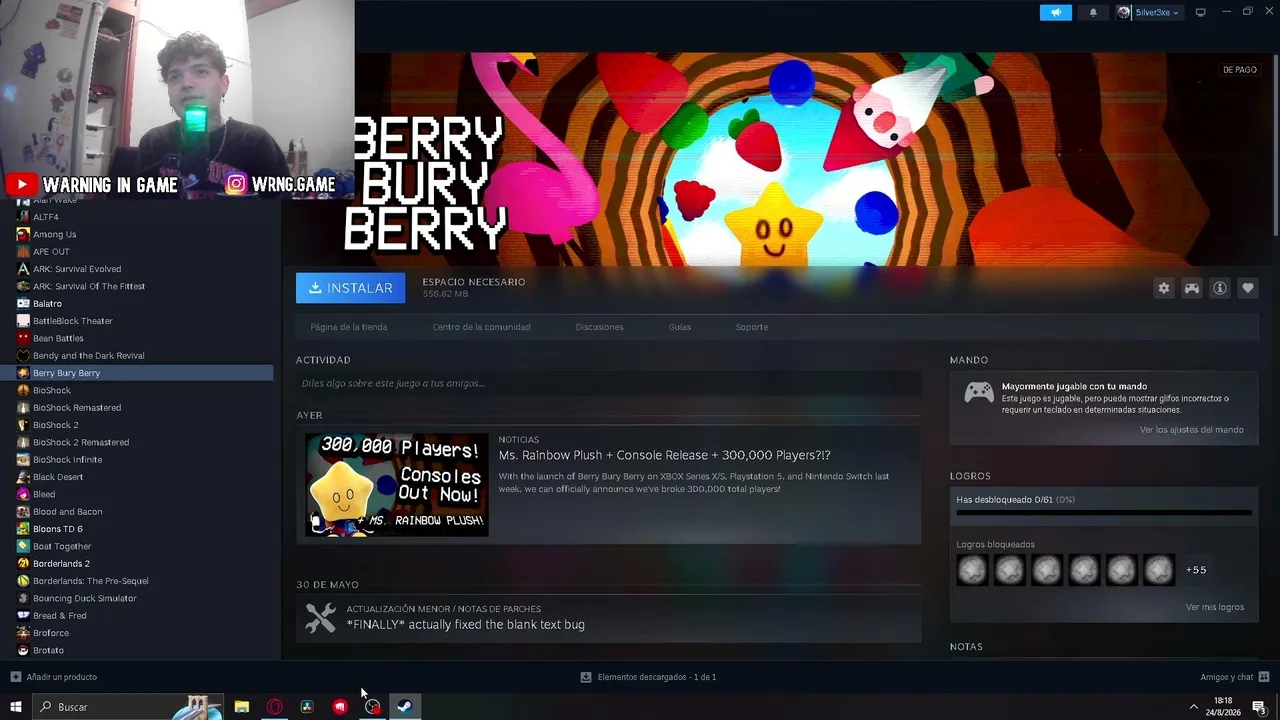This screenshot has width=1280, height=720.
Task: Click Ver mis logros link
Action: 1215,607
